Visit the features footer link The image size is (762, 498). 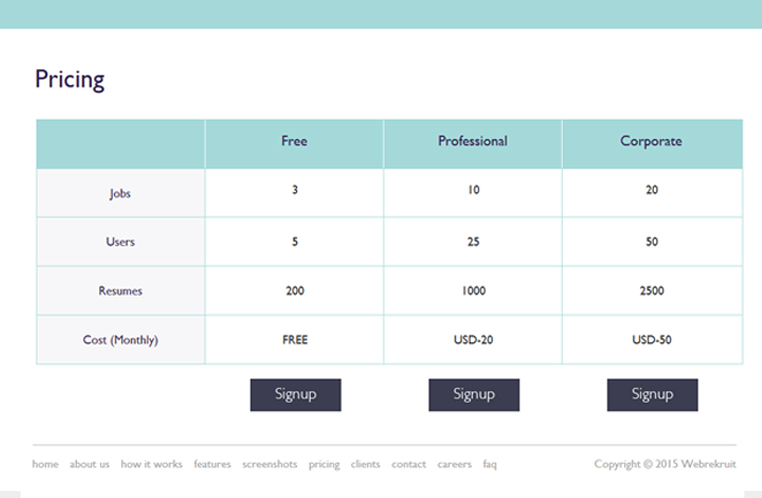(212, 464)
